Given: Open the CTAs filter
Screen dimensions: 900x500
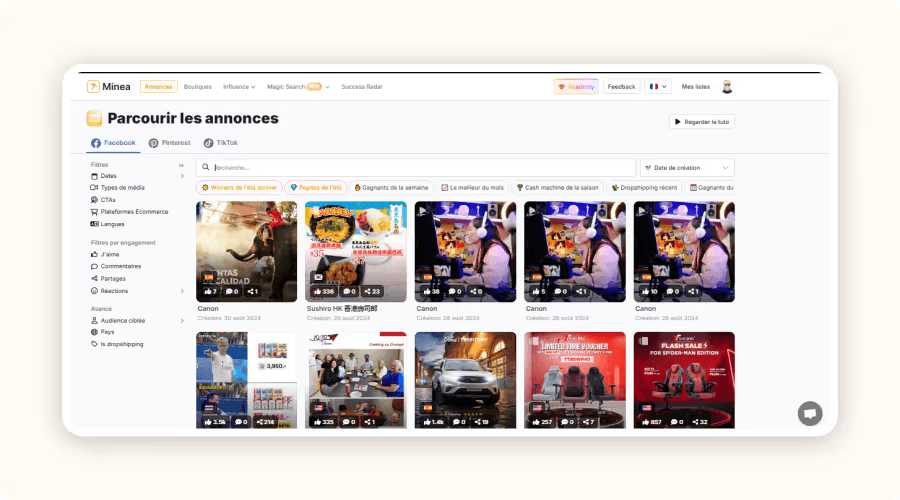Looking at the screenshot, I should 103,200.
